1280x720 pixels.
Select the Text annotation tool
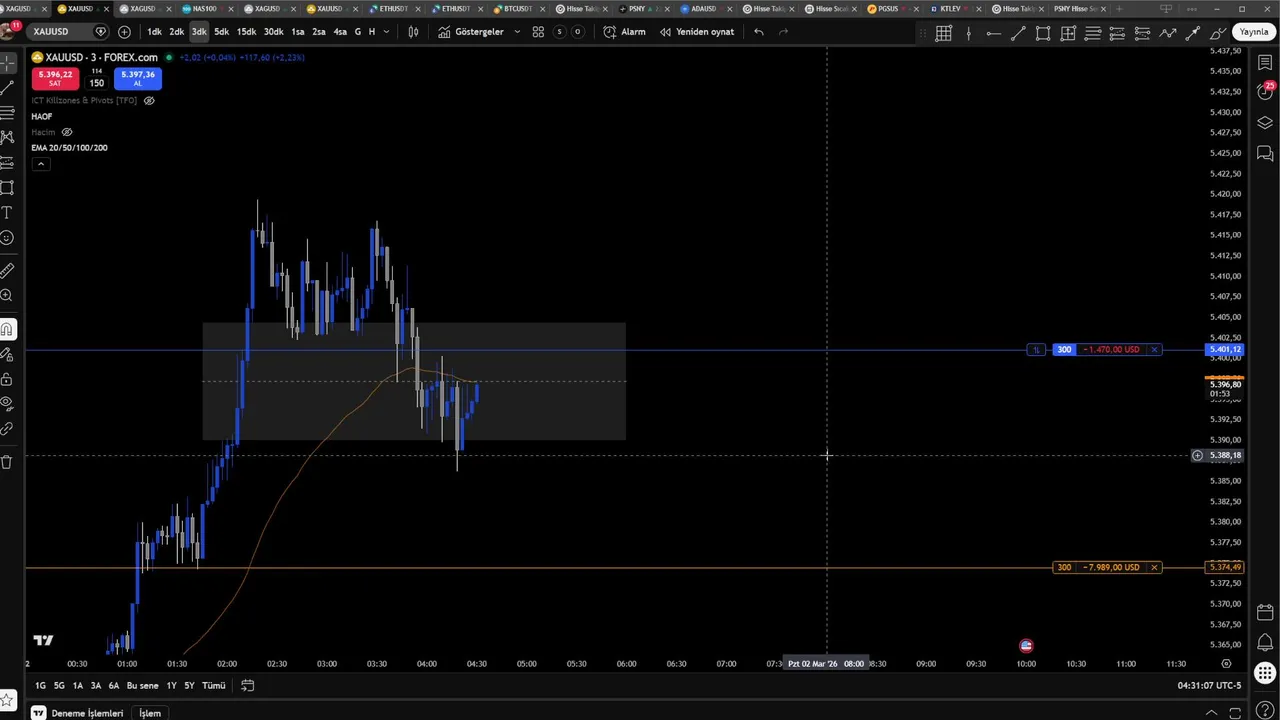pyautogui.click(x=7, y=213)
